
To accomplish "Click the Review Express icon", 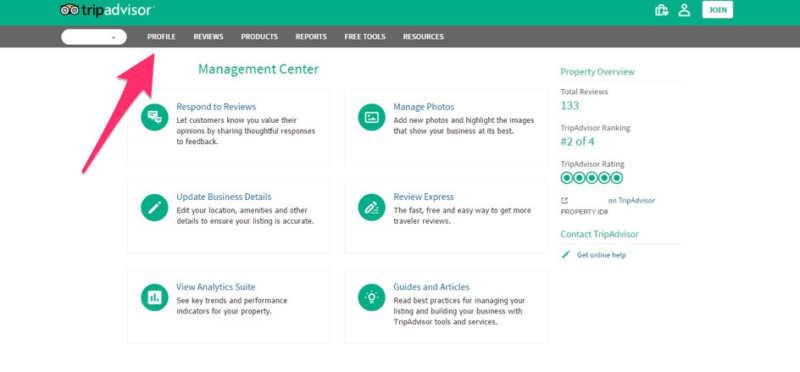I will point(371,207).
